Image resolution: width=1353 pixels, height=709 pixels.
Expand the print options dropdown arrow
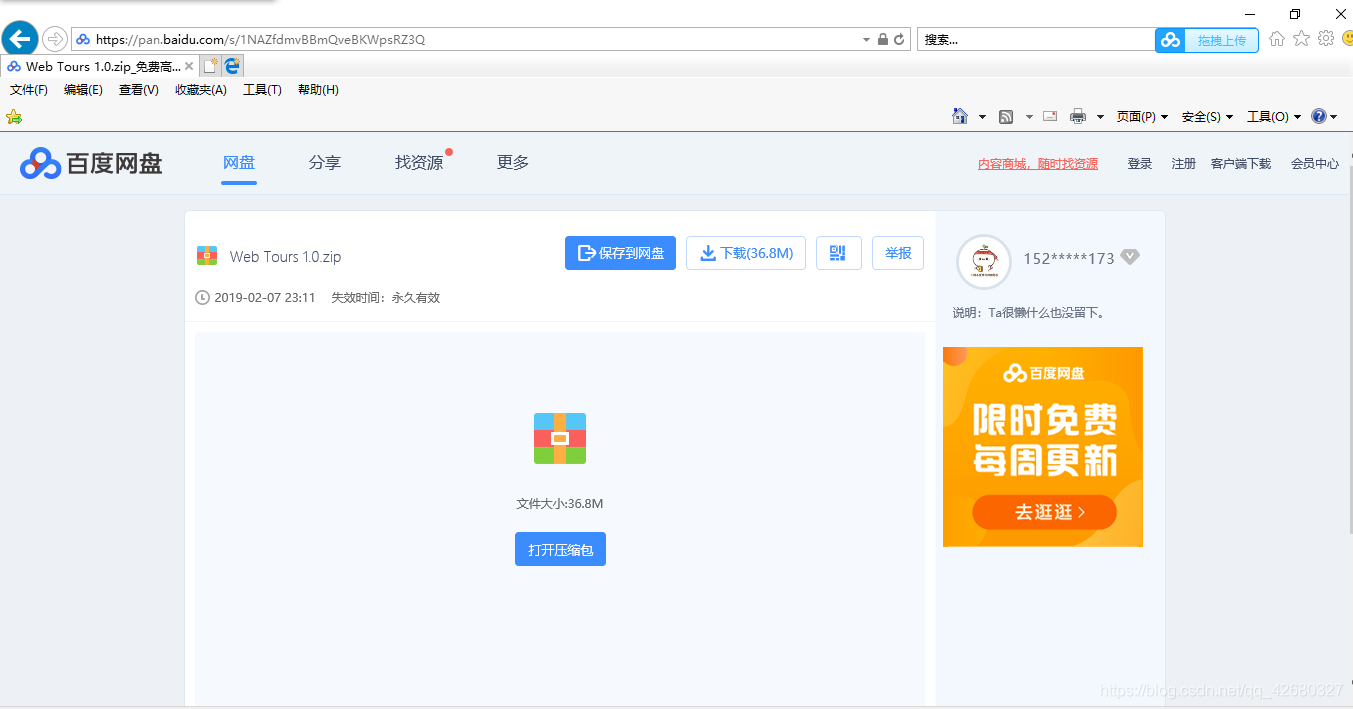[x=1100, y=117]
